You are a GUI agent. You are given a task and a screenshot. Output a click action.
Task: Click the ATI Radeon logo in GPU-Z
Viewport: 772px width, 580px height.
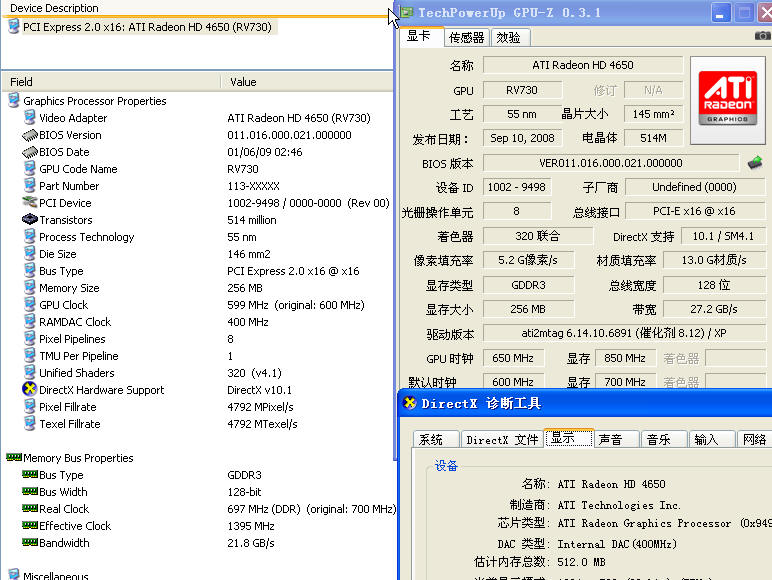728,100
